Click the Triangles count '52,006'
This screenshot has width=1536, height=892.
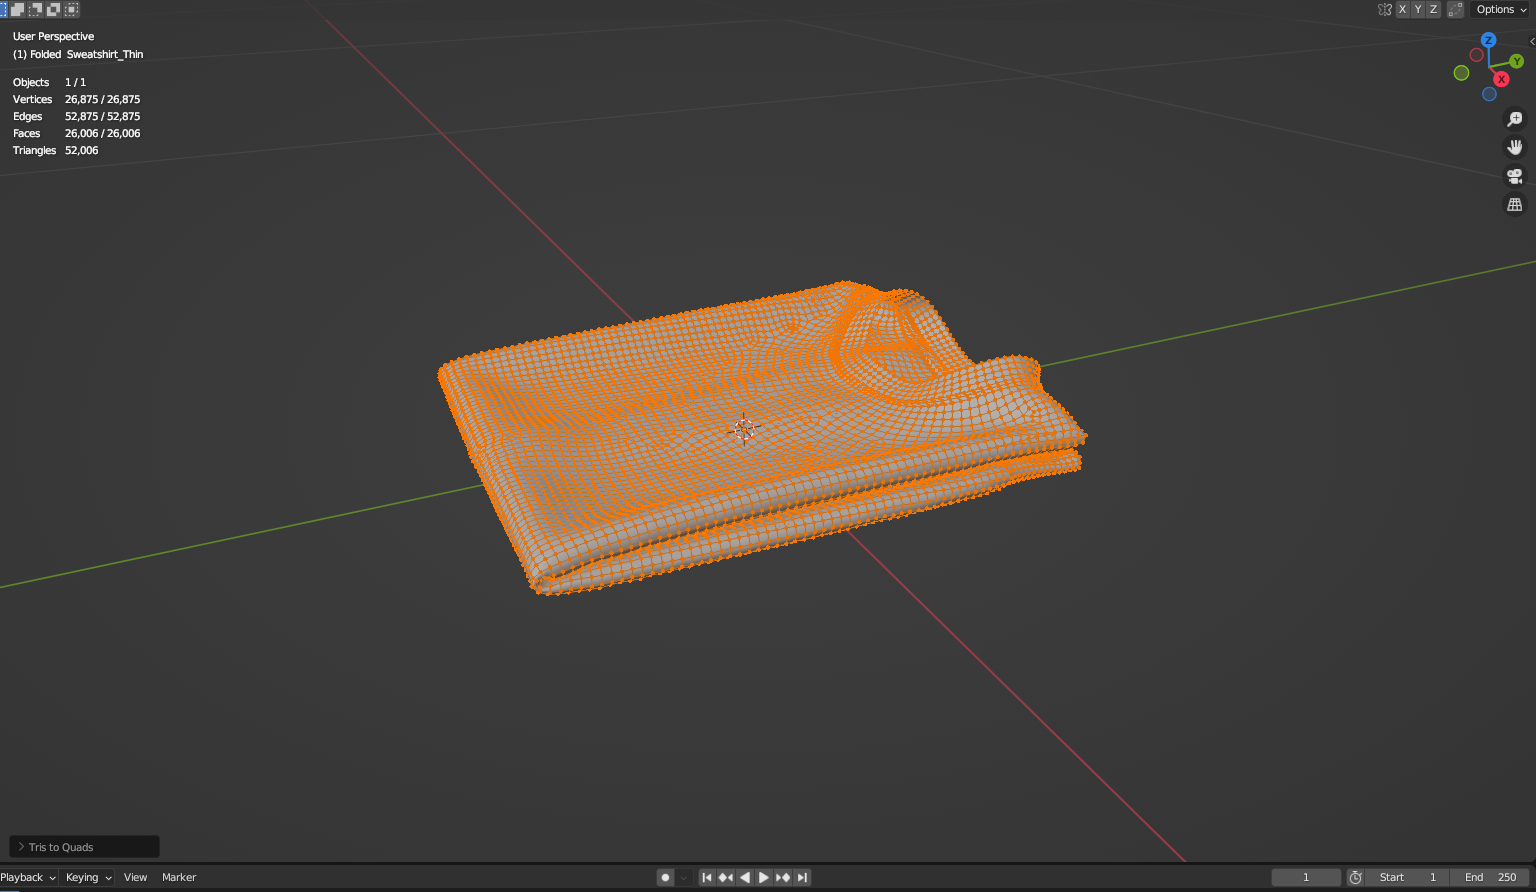81,150
